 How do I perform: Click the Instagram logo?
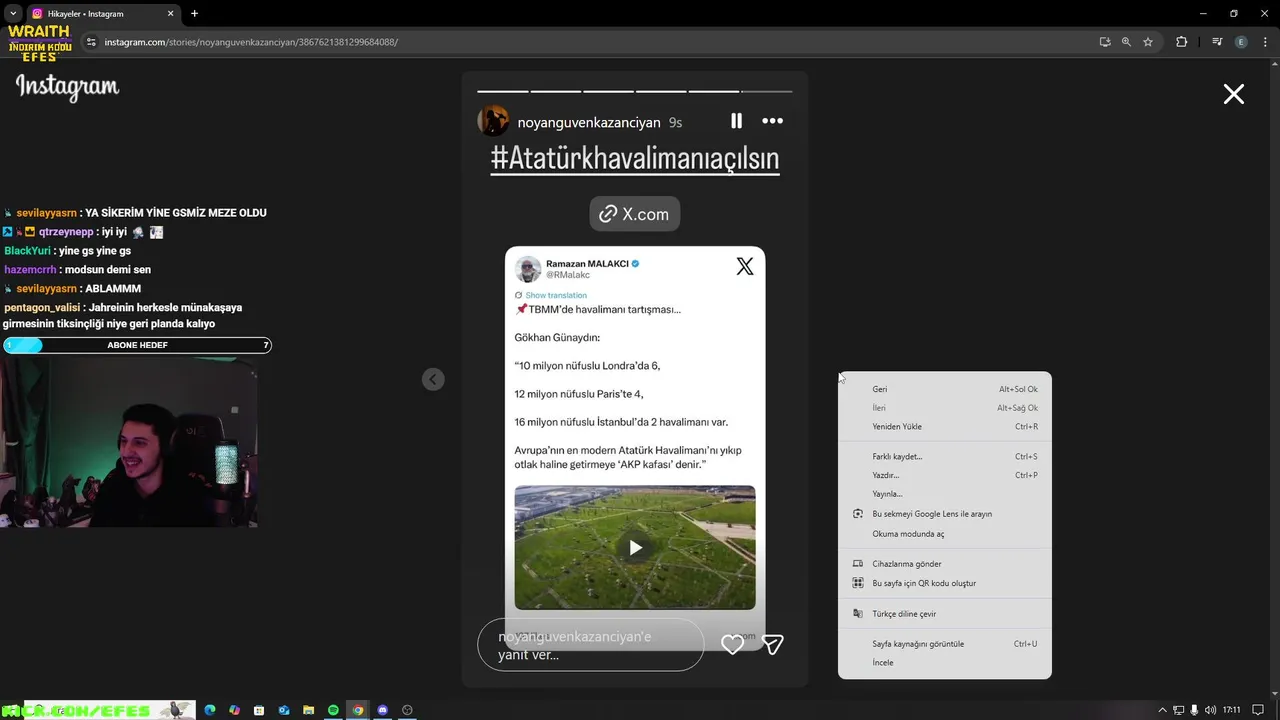point(67,88)
